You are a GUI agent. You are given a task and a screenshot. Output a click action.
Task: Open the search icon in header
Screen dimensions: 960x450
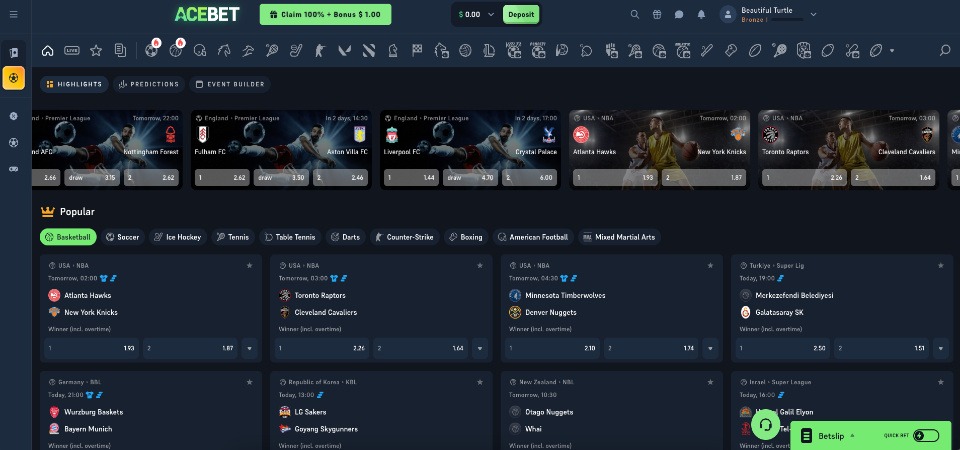coord(635,15)
